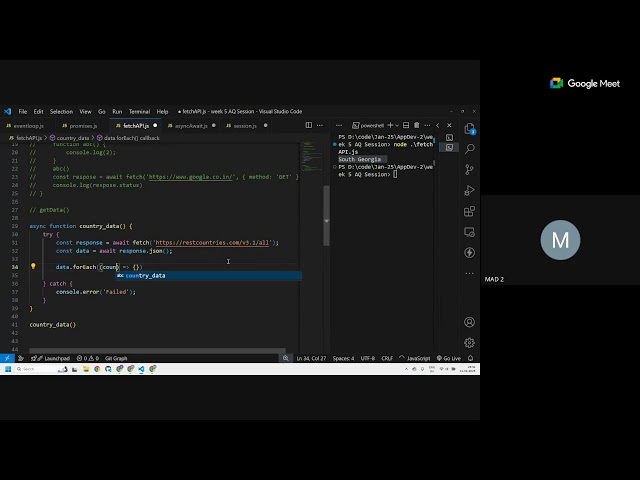
Task: Open the Explorer view in activity bar
Action: click(469, 128)
